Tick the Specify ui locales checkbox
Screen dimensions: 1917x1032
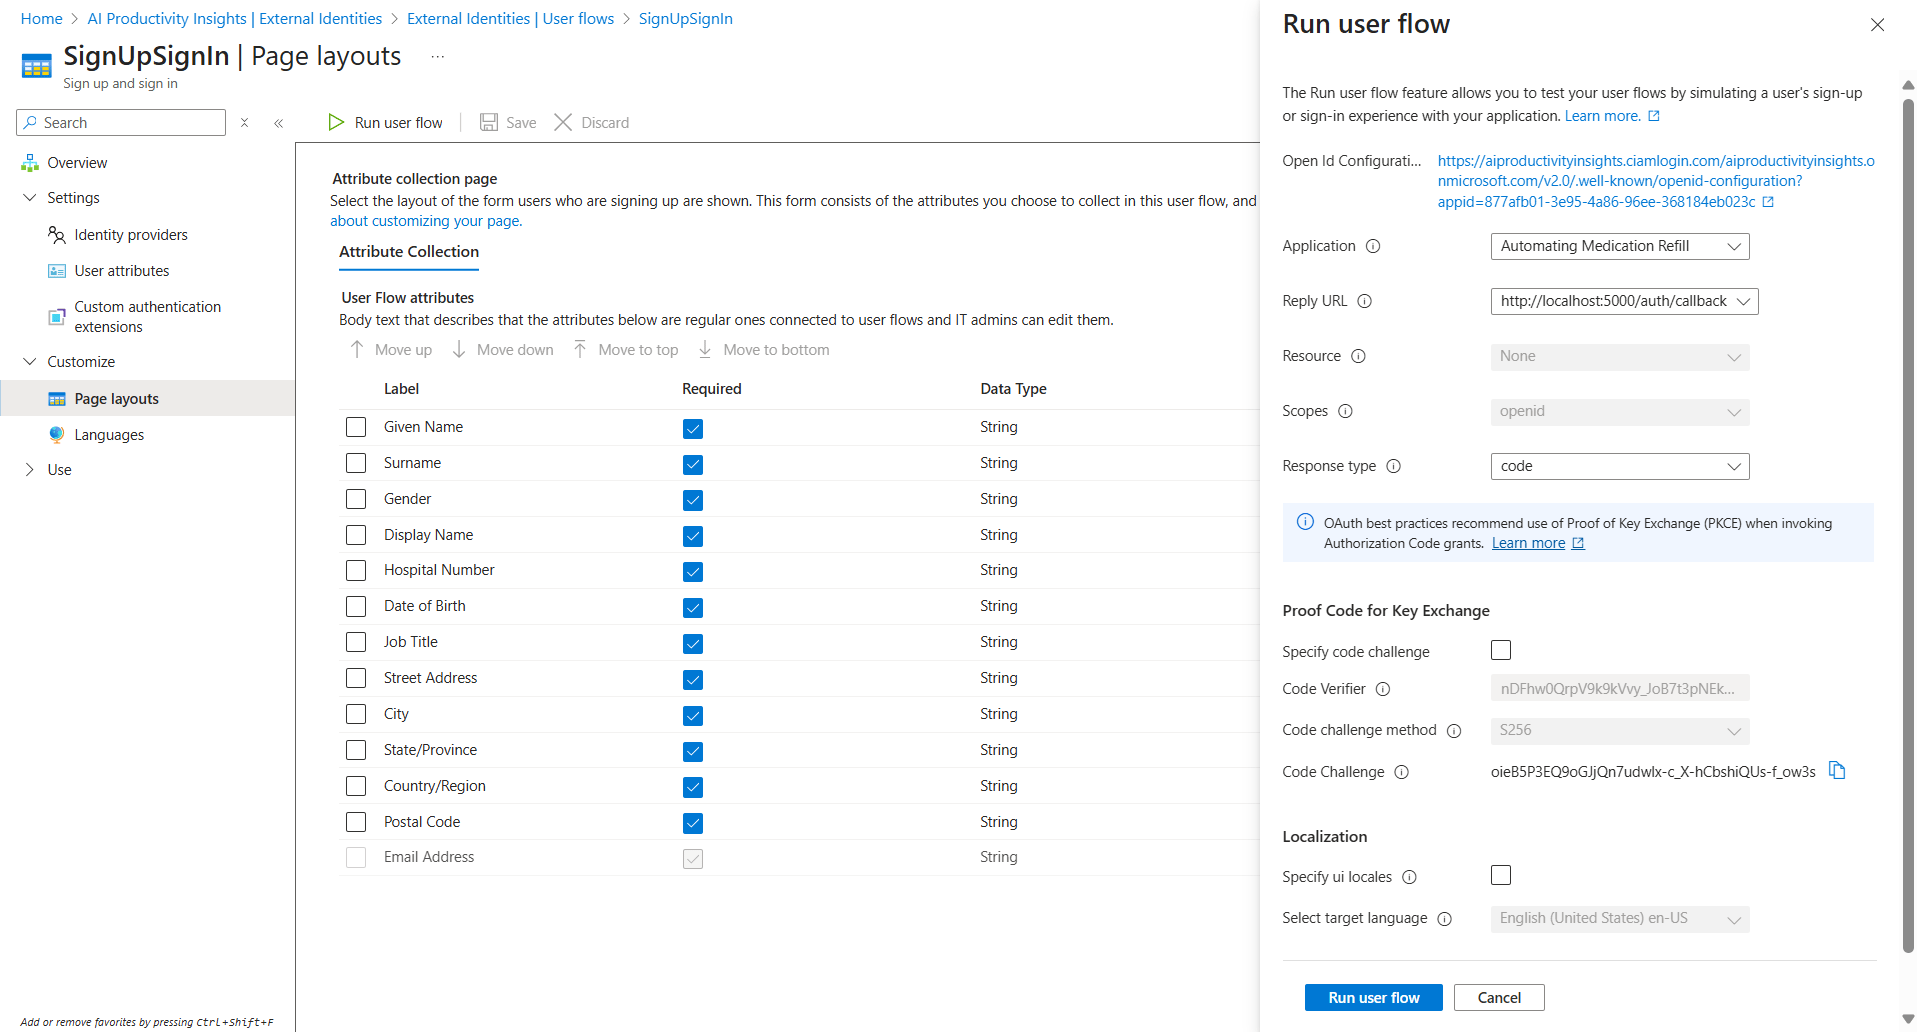1500,875
